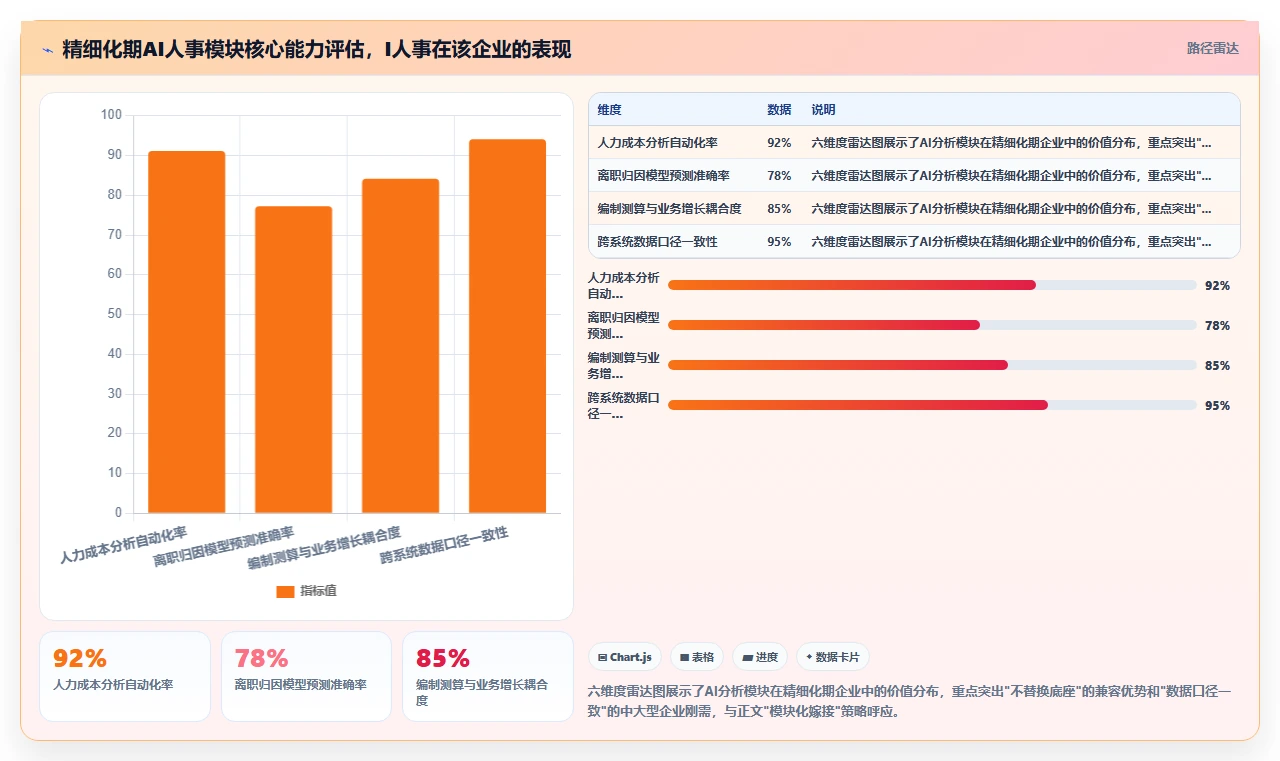The height and width of the screenshot is (761, 1280).
Task: Click the 离职归因模型预测... progress label
Action: click(x=623, y=326)
